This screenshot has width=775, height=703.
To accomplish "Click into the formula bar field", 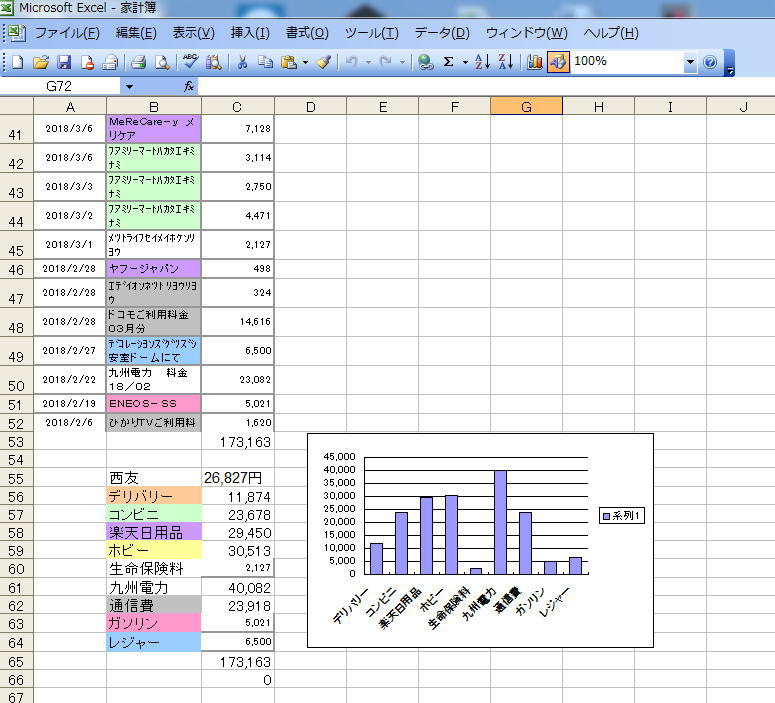I will (484, 87).
